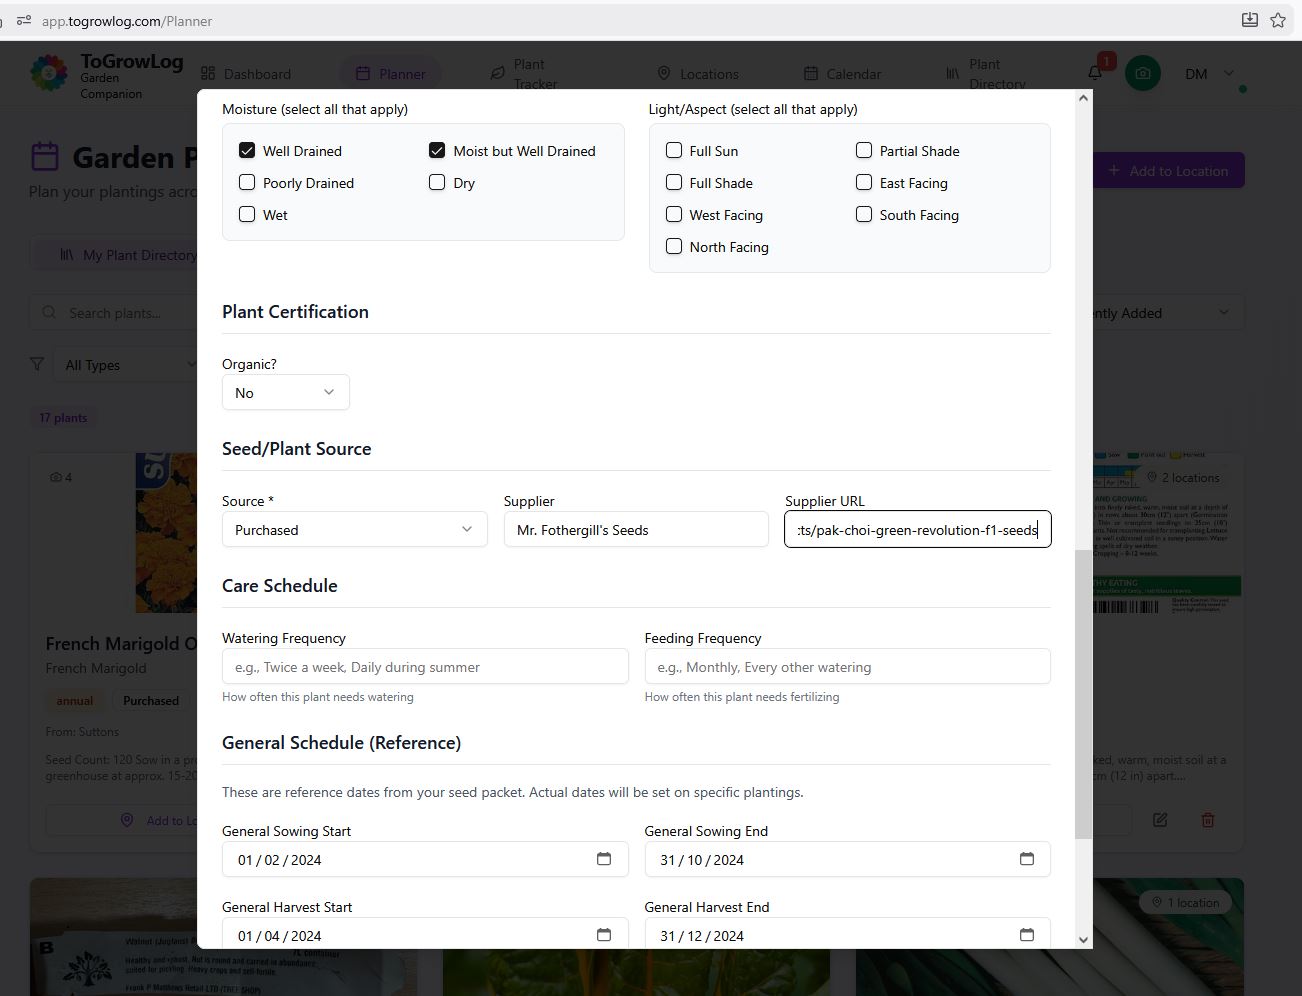Click the red delete trash icon
1302x996 pixels.
1207,820
